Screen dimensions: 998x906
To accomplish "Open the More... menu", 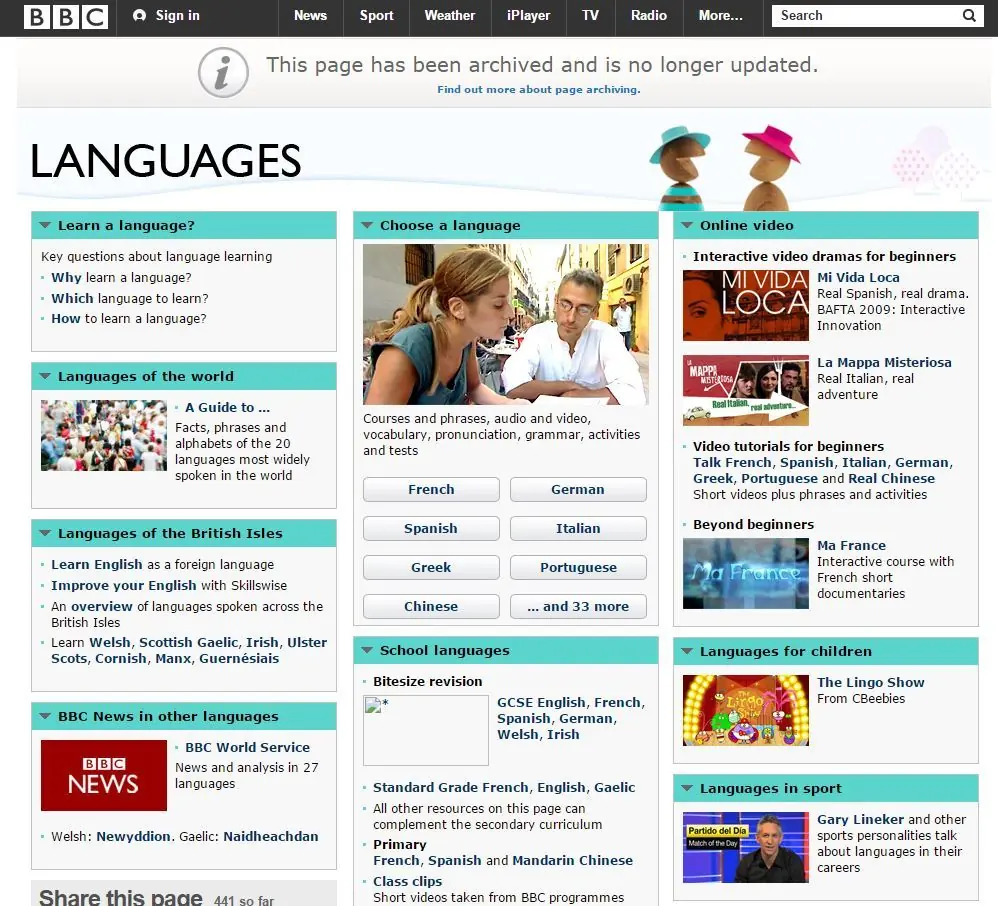I will 720,15.
